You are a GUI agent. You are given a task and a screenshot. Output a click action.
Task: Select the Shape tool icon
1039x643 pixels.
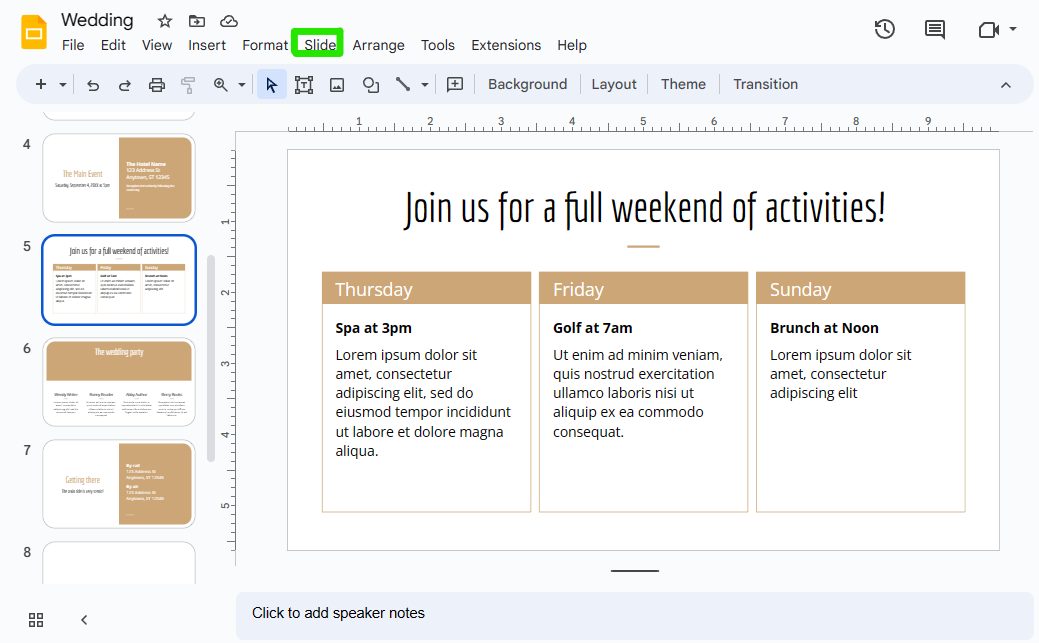click(370, 85)
